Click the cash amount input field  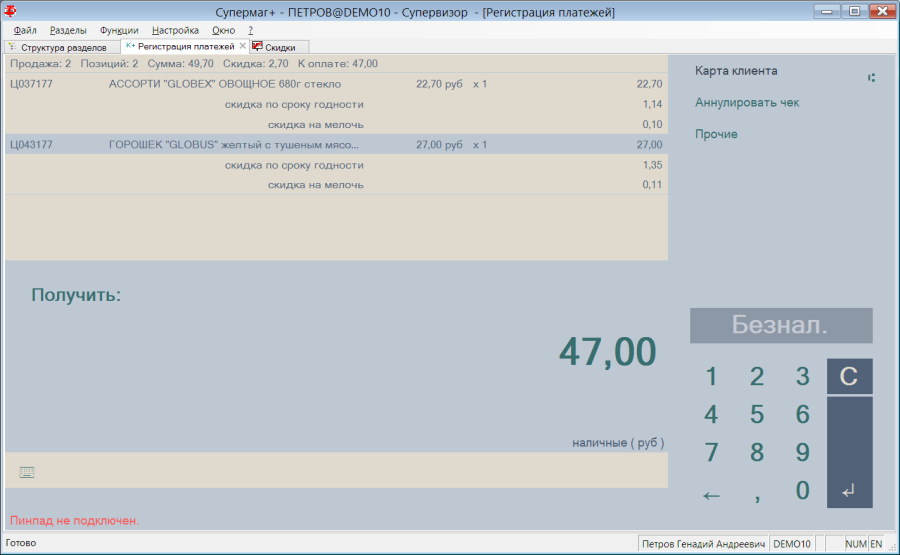(x=336, y=470)
